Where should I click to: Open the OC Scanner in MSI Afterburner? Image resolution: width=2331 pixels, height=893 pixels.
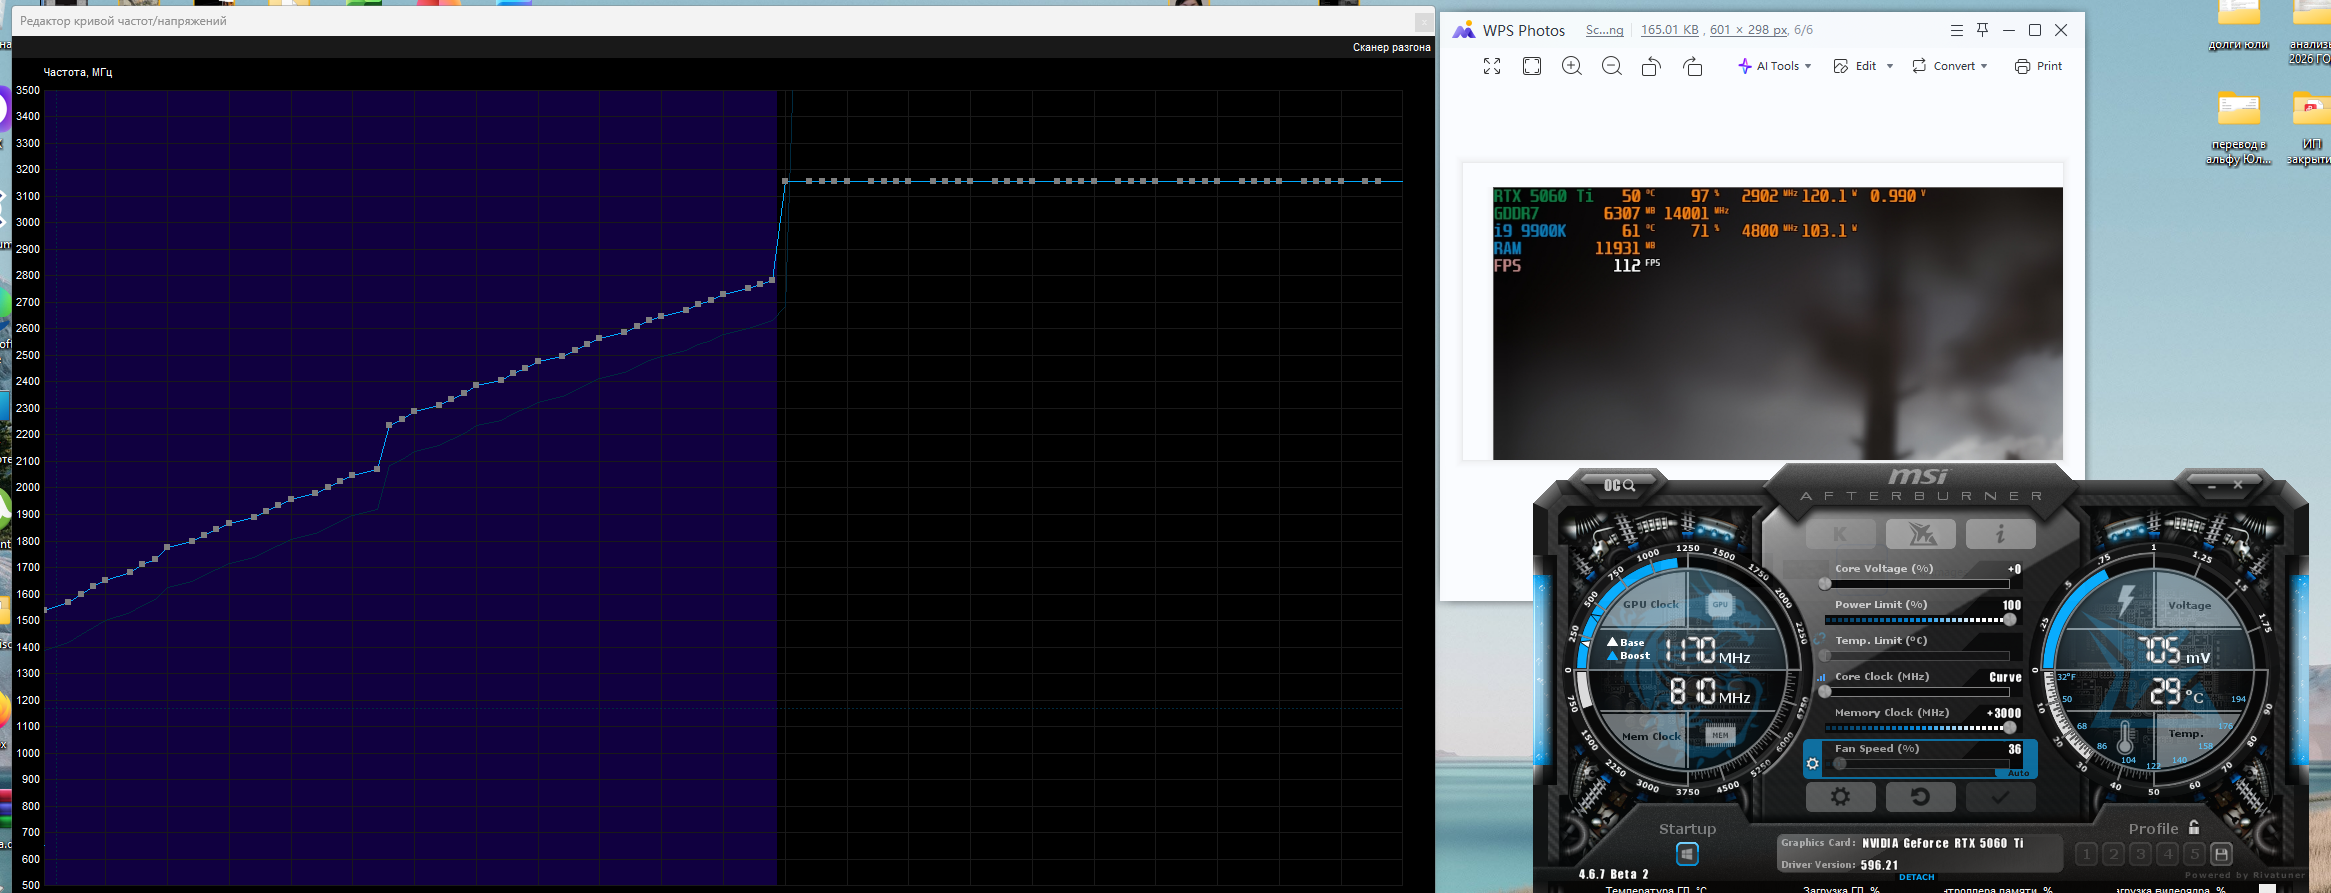pyautogui.click(x=1619, y=485)
